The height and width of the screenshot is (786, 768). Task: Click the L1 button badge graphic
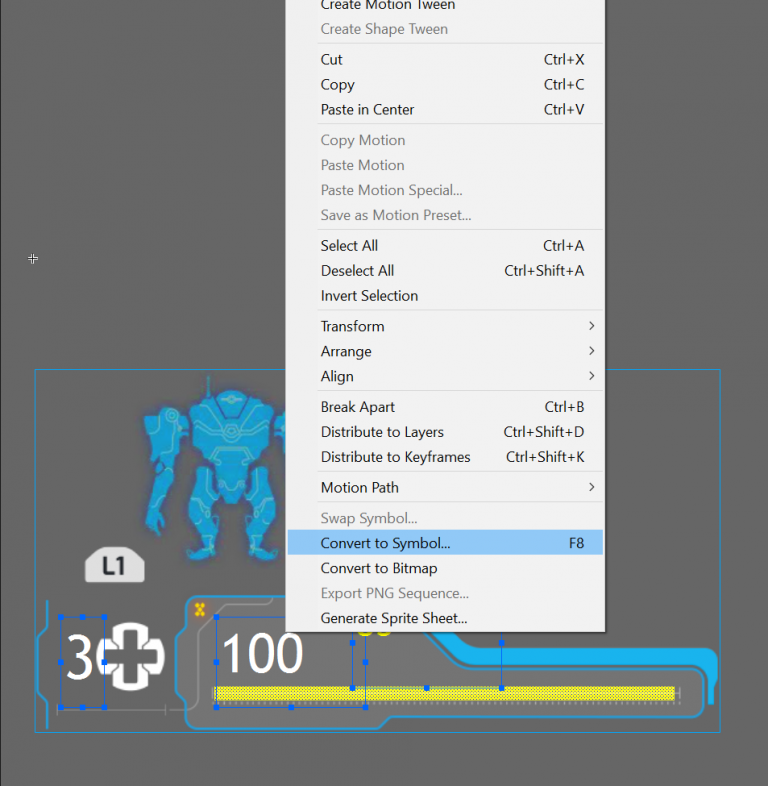pyautogui.click(x=114, y=566)
